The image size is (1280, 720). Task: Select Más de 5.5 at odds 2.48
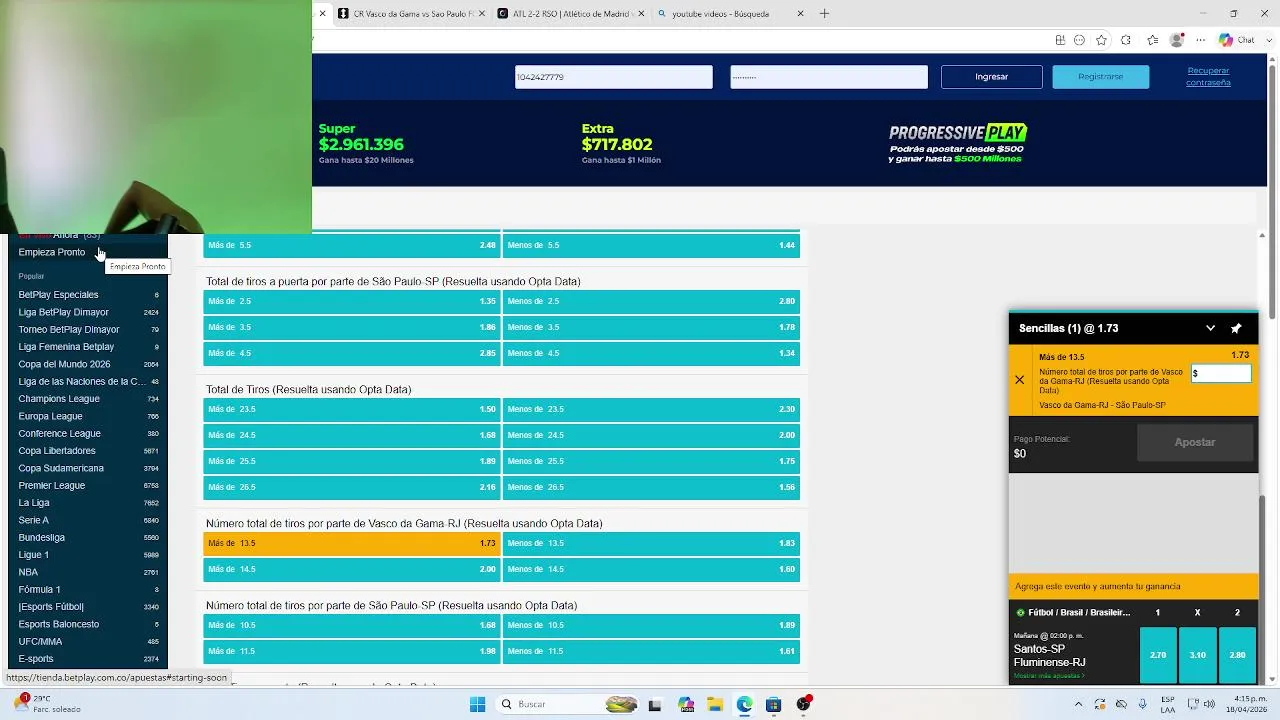tap(352, 245)
